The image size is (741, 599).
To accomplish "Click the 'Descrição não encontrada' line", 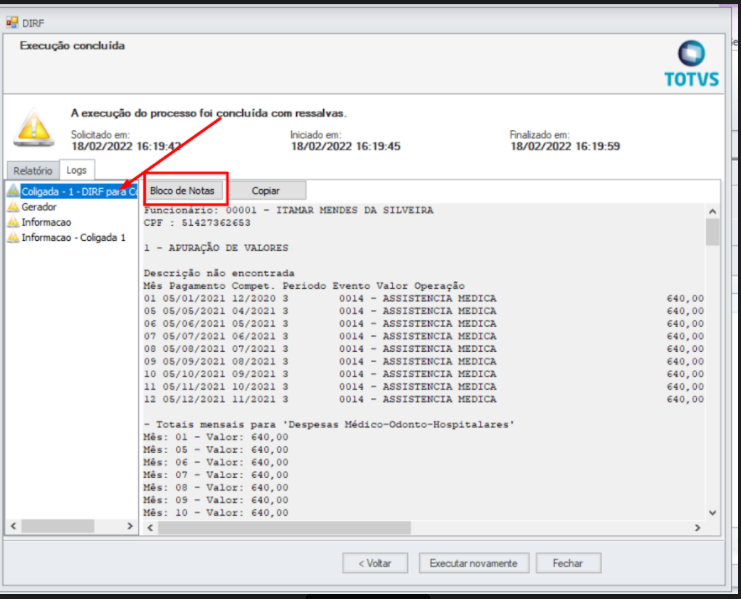I will click(219, 273).
